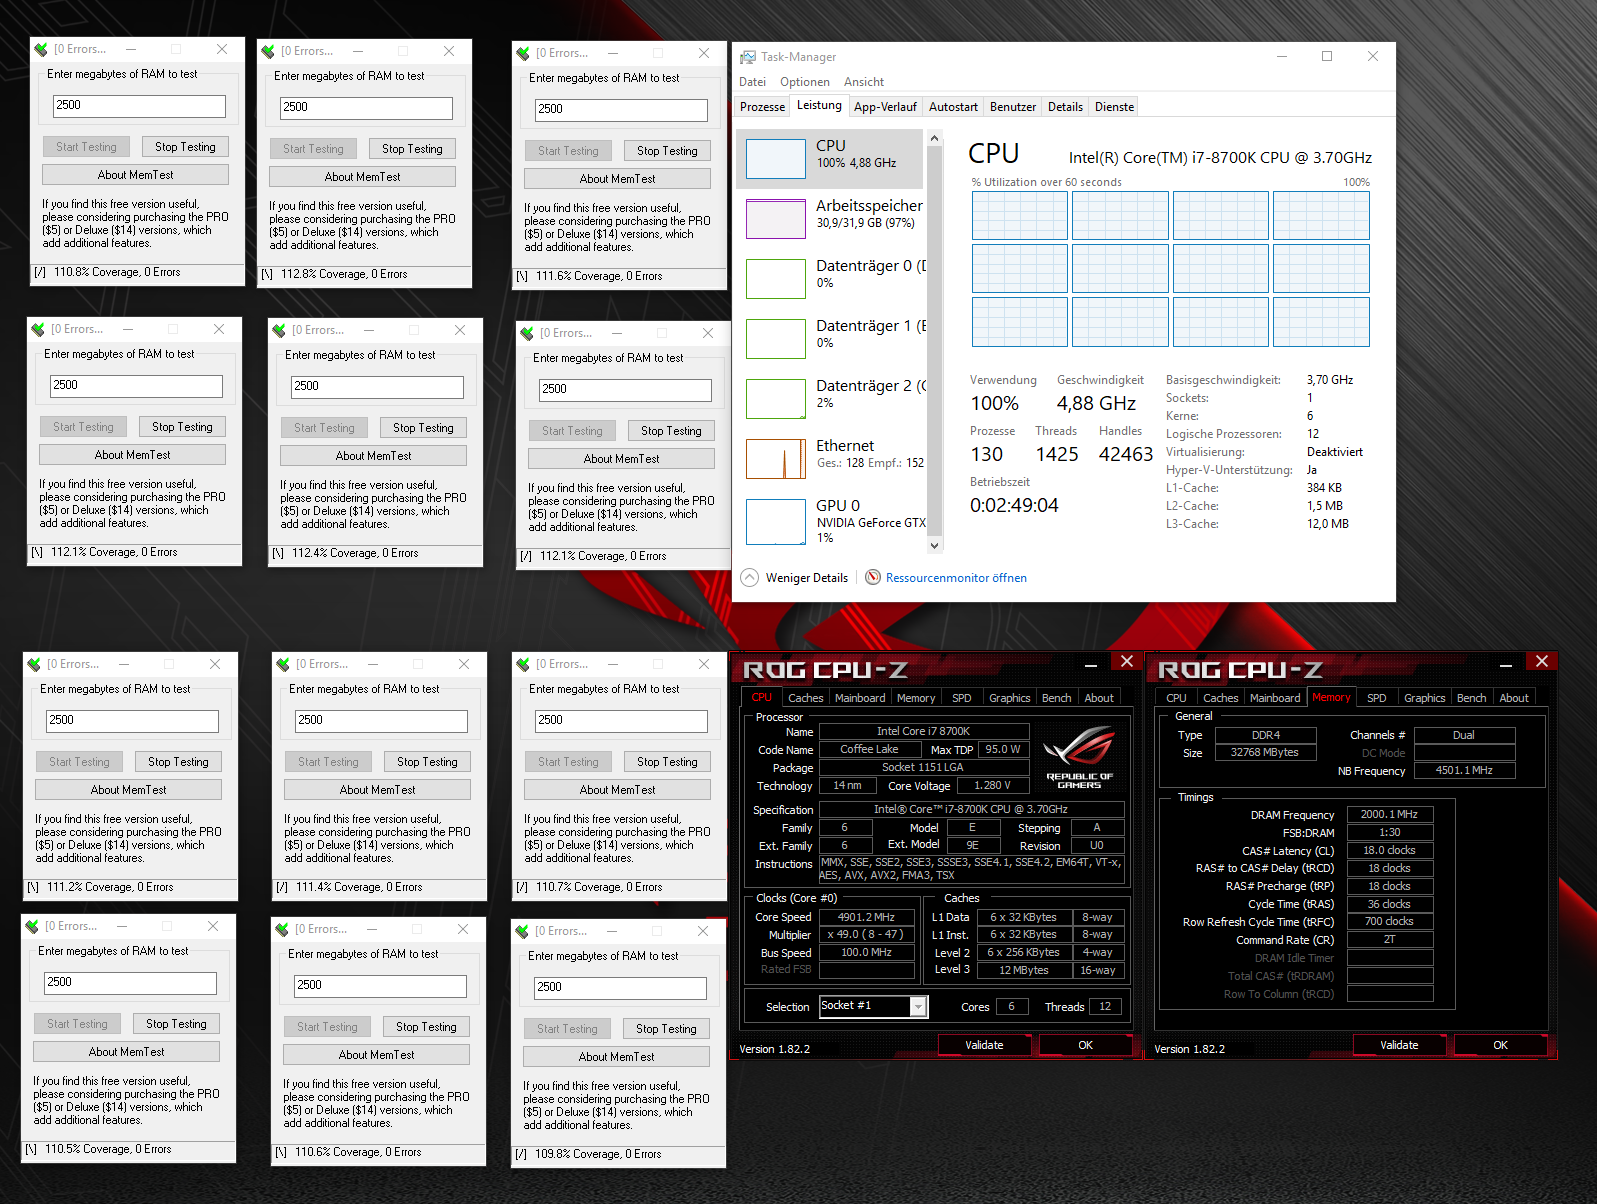This screenshot has height=1204, width=1597.
Task: Click the 2500 RAM field in 111.4% Coverage MemTest
Action: 381,721
